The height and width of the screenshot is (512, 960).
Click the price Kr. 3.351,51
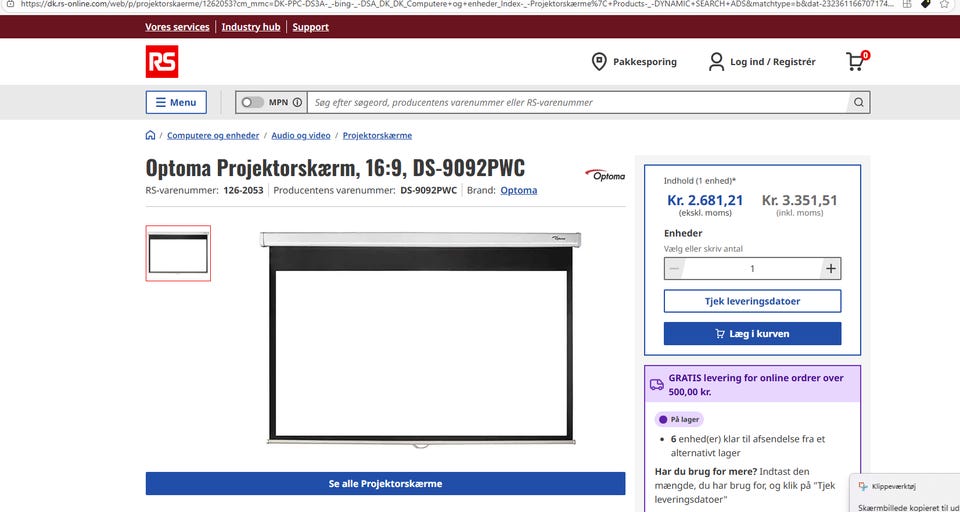[x=800, y=200]
